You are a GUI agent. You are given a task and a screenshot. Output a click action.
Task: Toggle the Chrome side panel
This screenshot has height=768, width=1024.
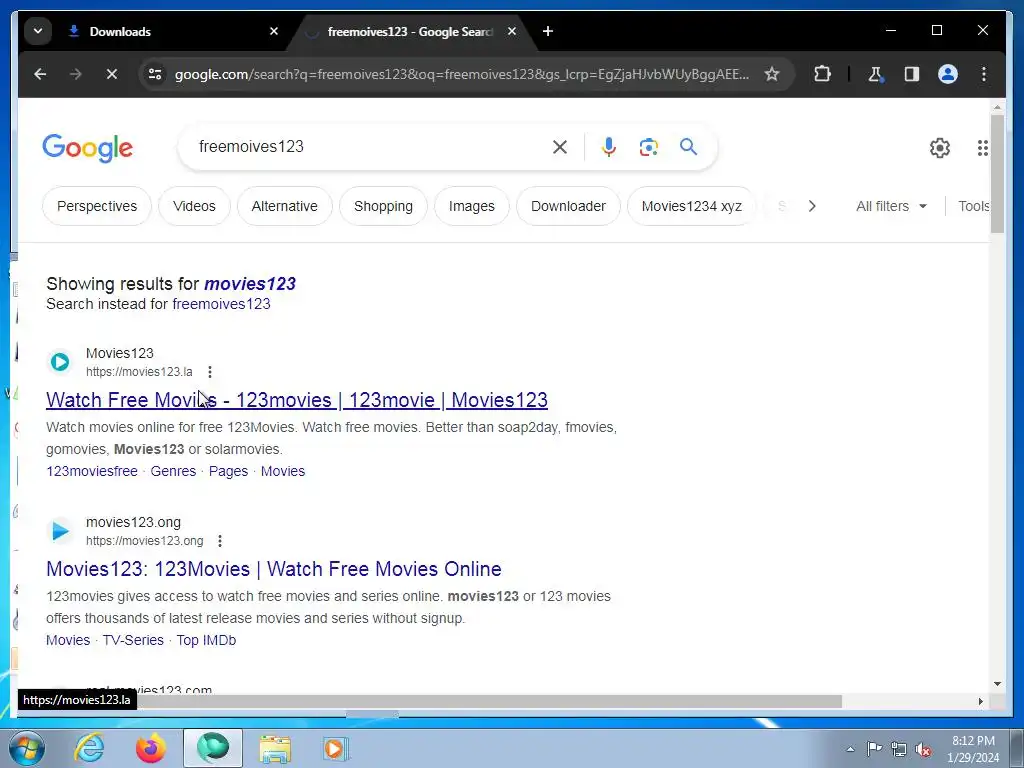(912, 74)
